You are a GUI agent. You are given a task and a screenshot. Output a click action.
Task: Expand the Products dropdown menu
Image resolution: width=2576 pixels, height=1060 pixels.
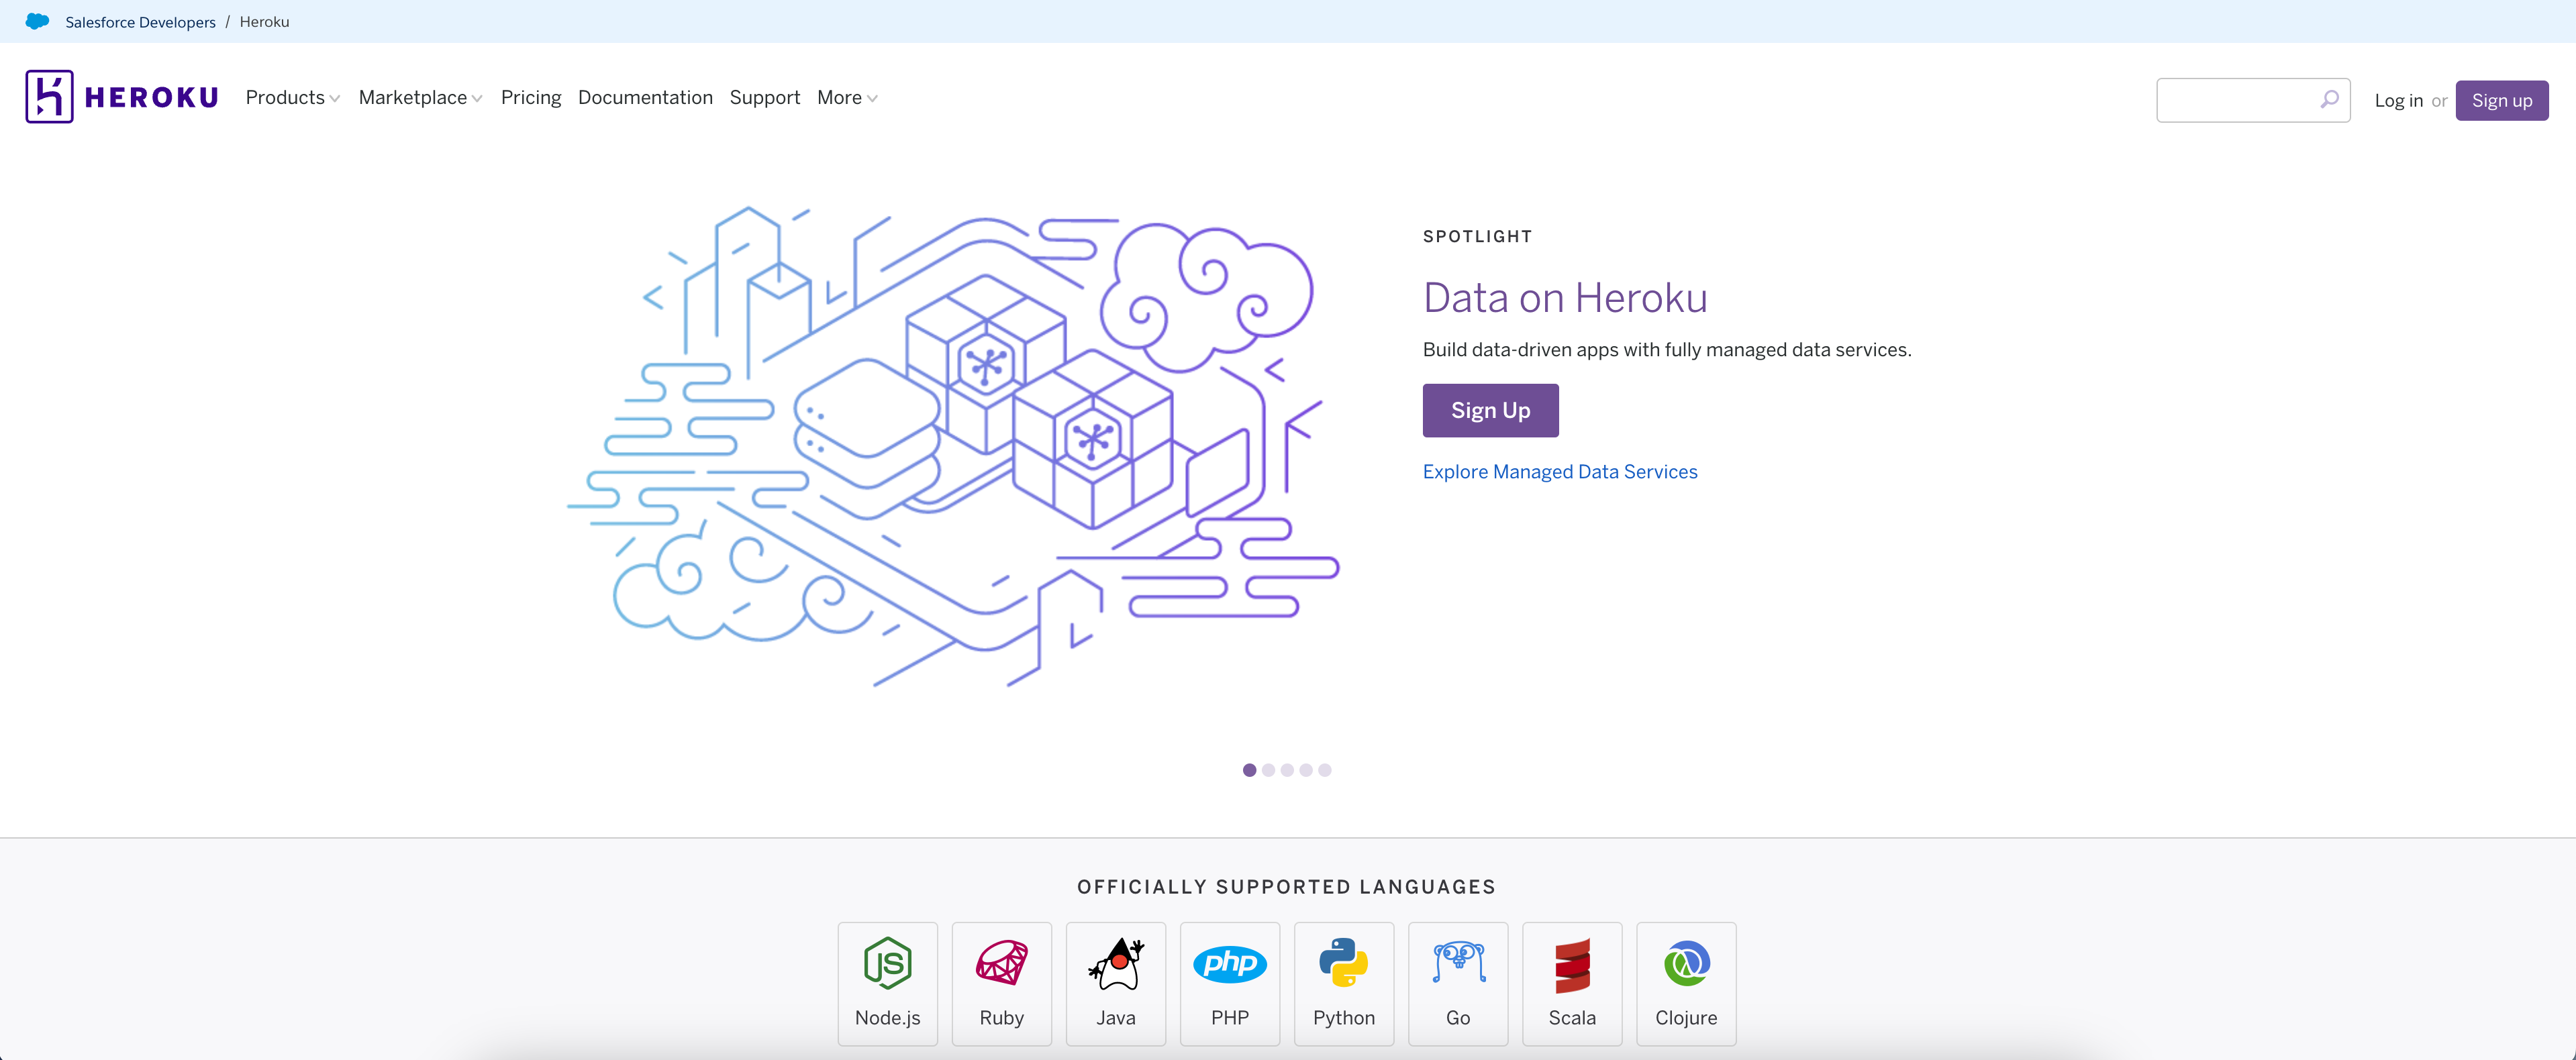(x=293, y=97)
